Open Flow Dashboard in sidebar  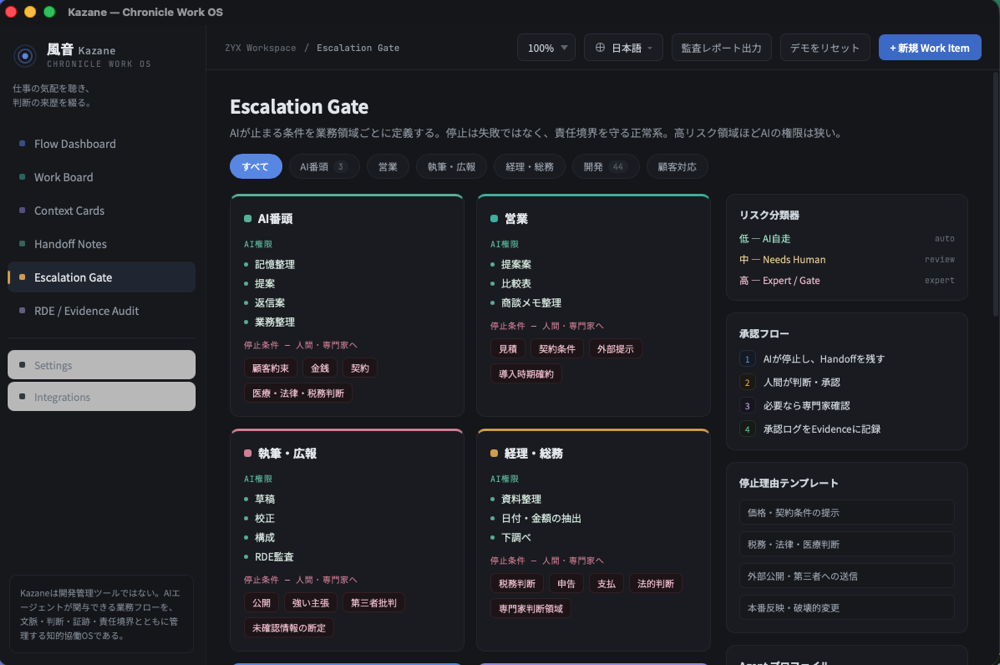pos(101,144)
